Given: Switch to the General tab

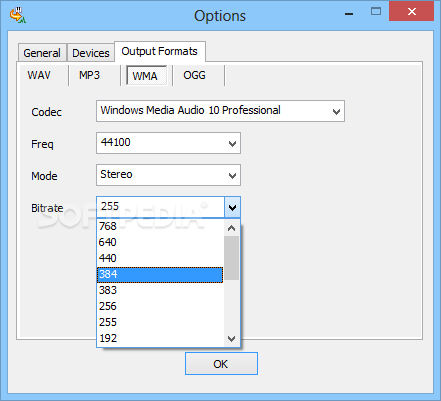Looking at the screenshot, I should [x=42, y=53].
